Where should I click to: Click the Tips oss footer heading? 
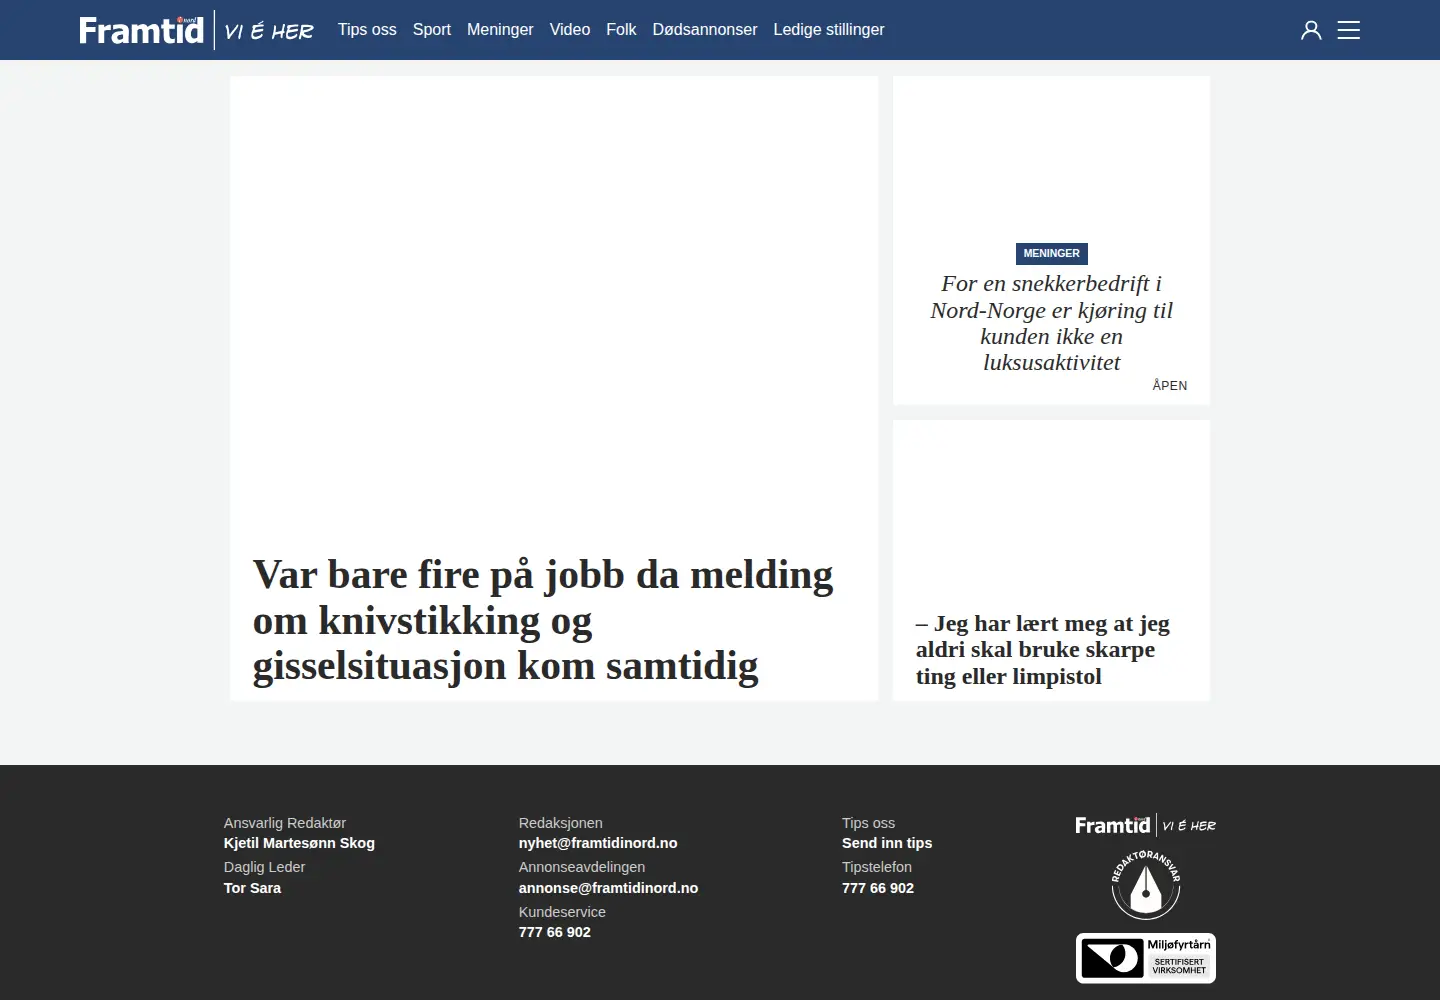point(868,823)
